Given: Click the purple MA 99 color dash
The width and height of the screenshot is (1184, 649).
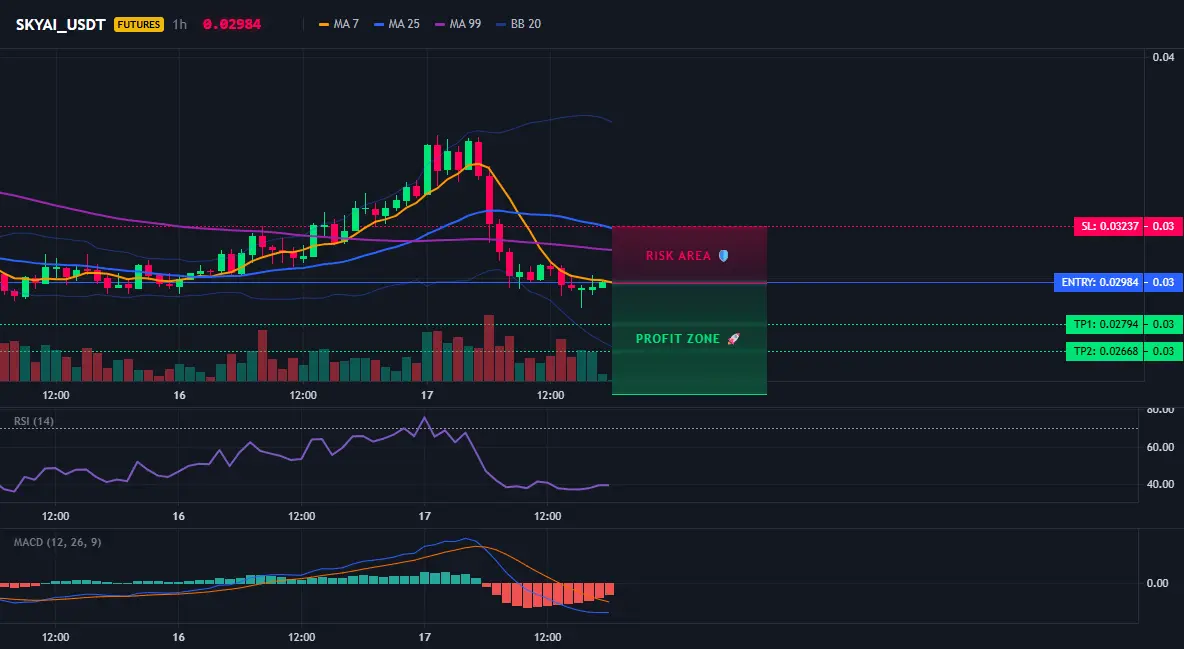Looking at the screenshot, I should click(440, 24).
